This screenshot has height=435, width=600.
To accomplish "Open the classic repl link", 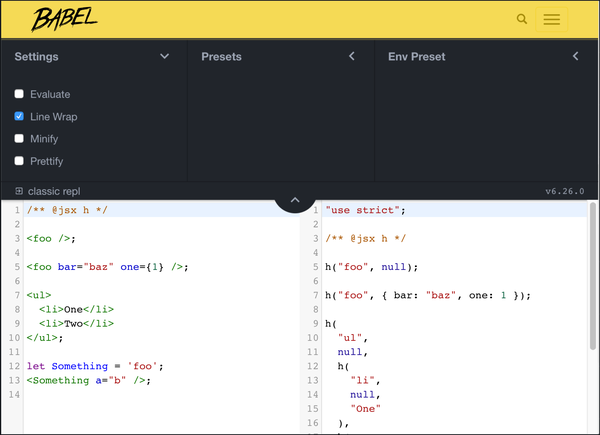I will coord(54,191).
